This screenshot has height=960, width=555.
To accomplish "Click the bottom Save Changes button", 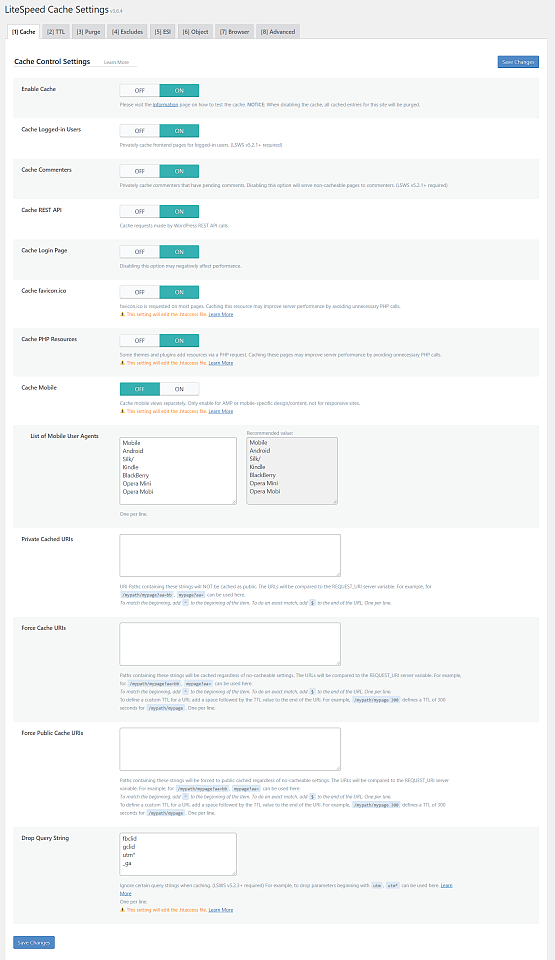I will pos(34,942).
